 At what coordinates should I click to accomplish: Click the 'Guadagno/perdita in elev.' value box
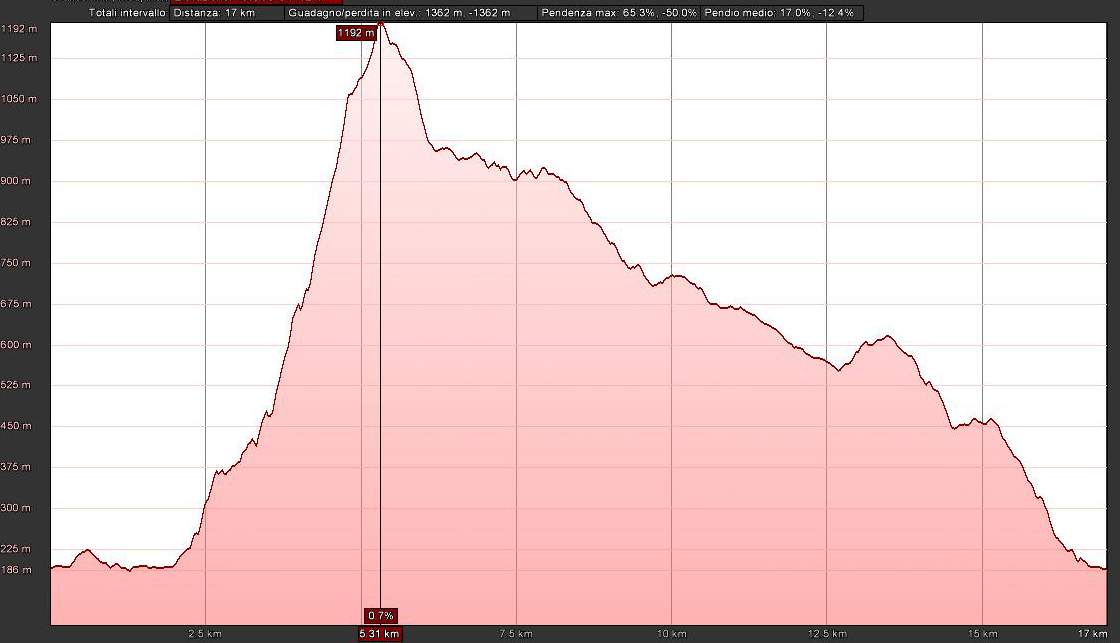[x=411, y=13]
